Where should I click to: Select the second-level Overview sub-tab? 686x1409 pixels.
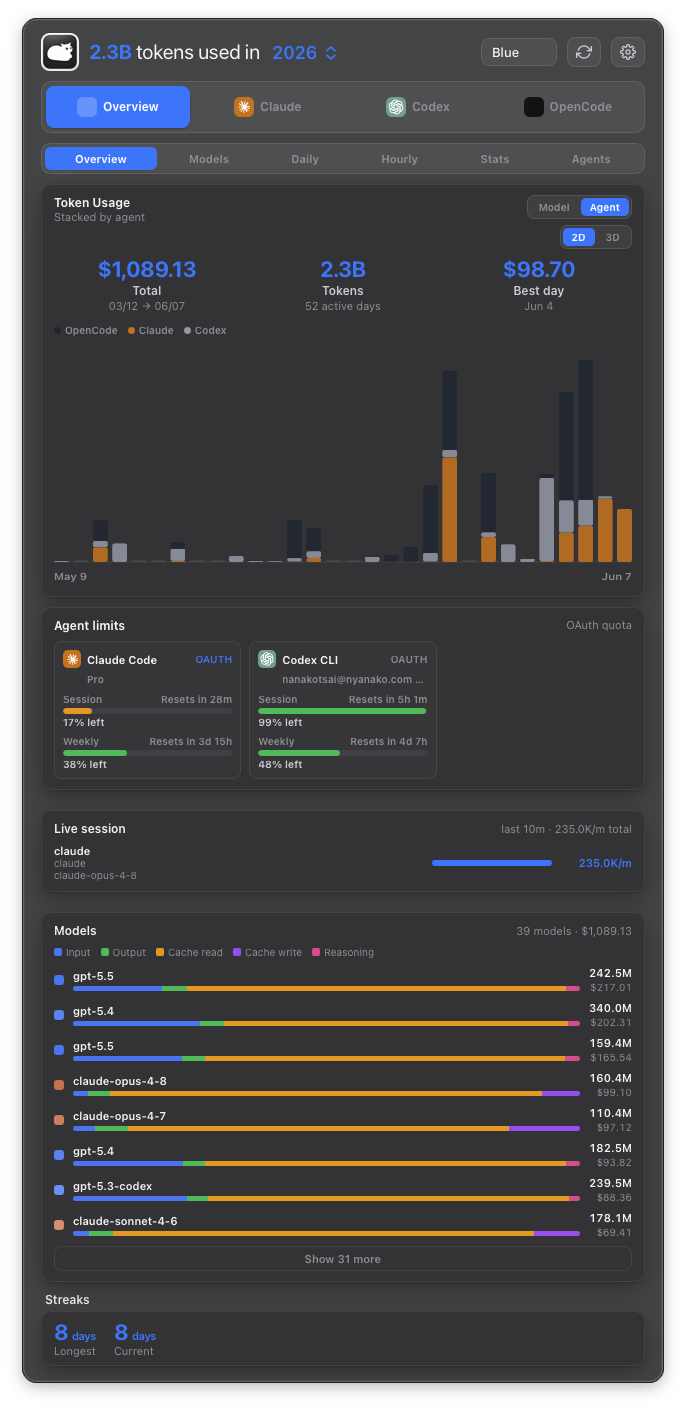click(101, 159)
